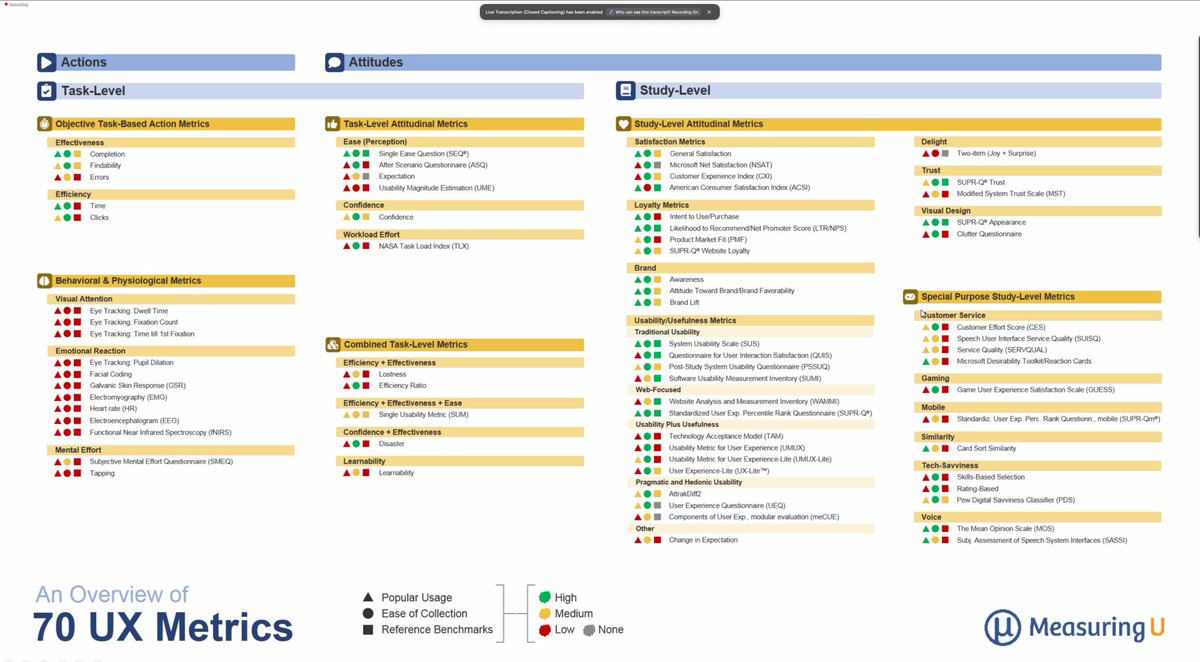Click the 'Single Ease Question (SEQ)' row

click(x=405, y=154)
